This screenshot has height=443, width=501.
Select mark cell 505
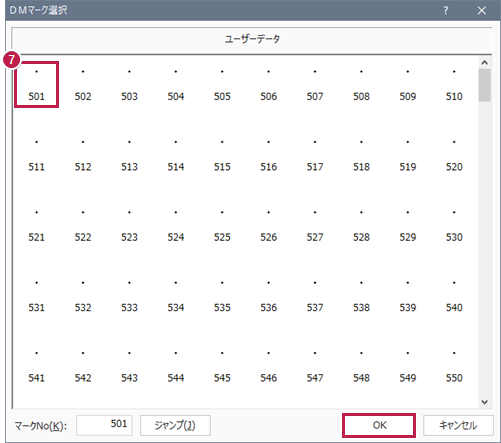[222, 84]
